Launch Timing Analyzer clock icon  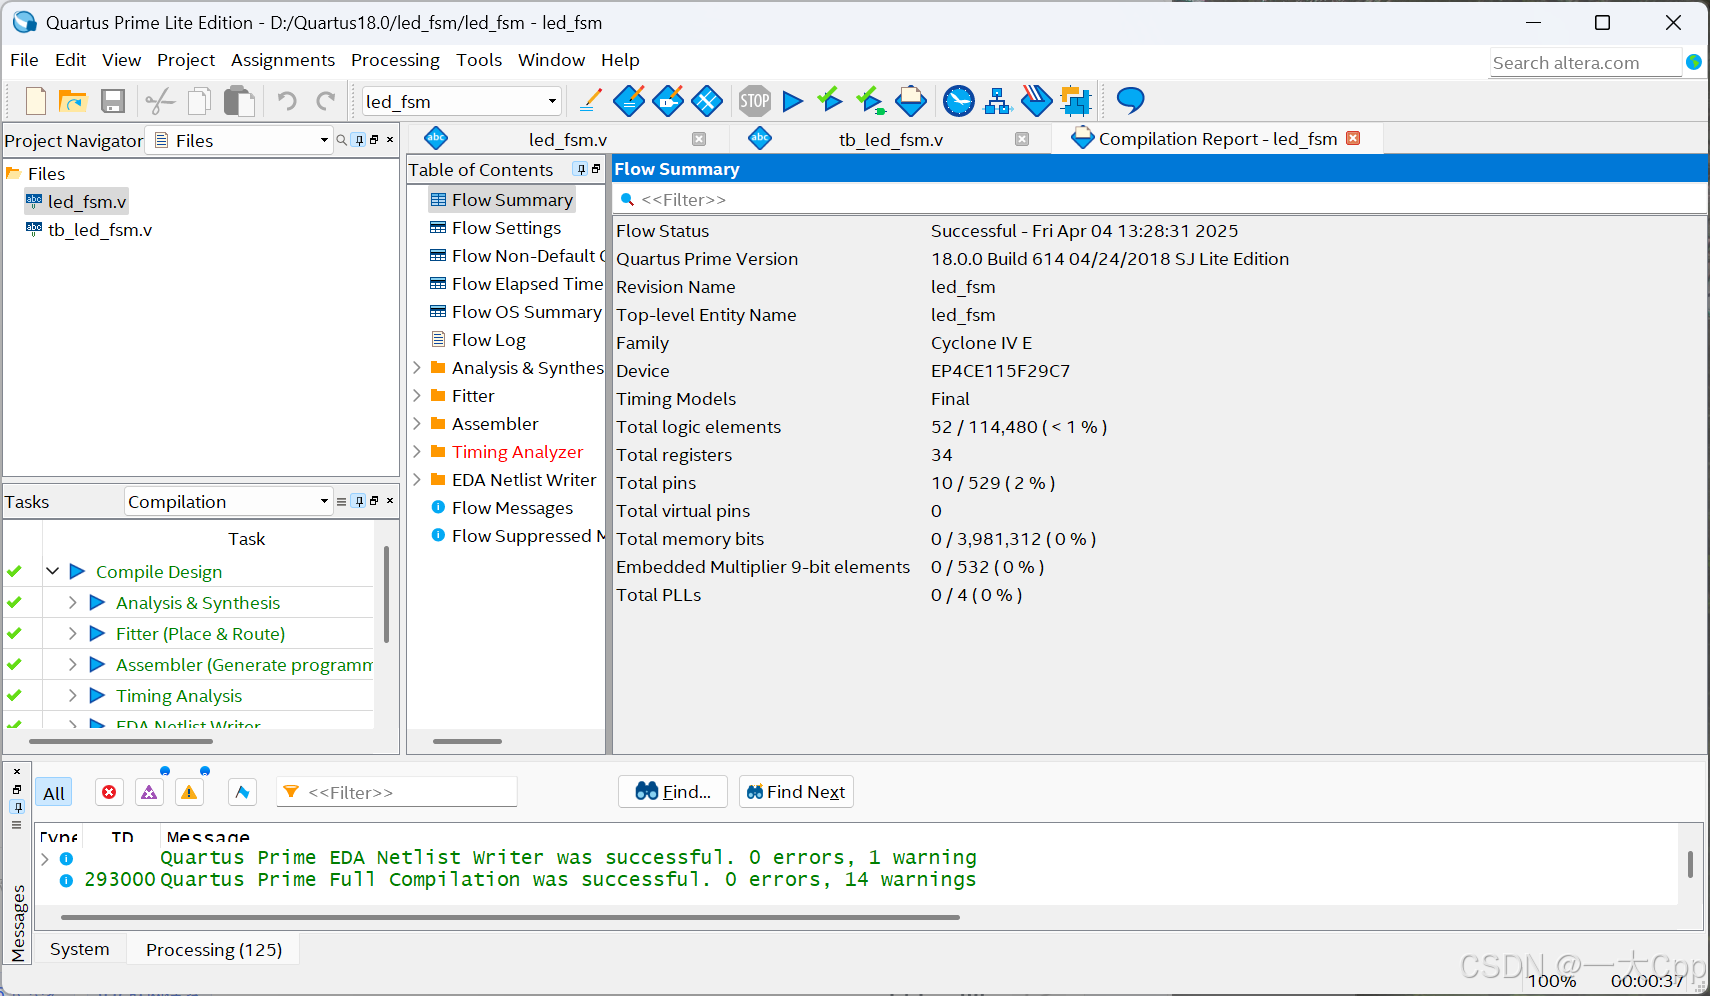959,100
